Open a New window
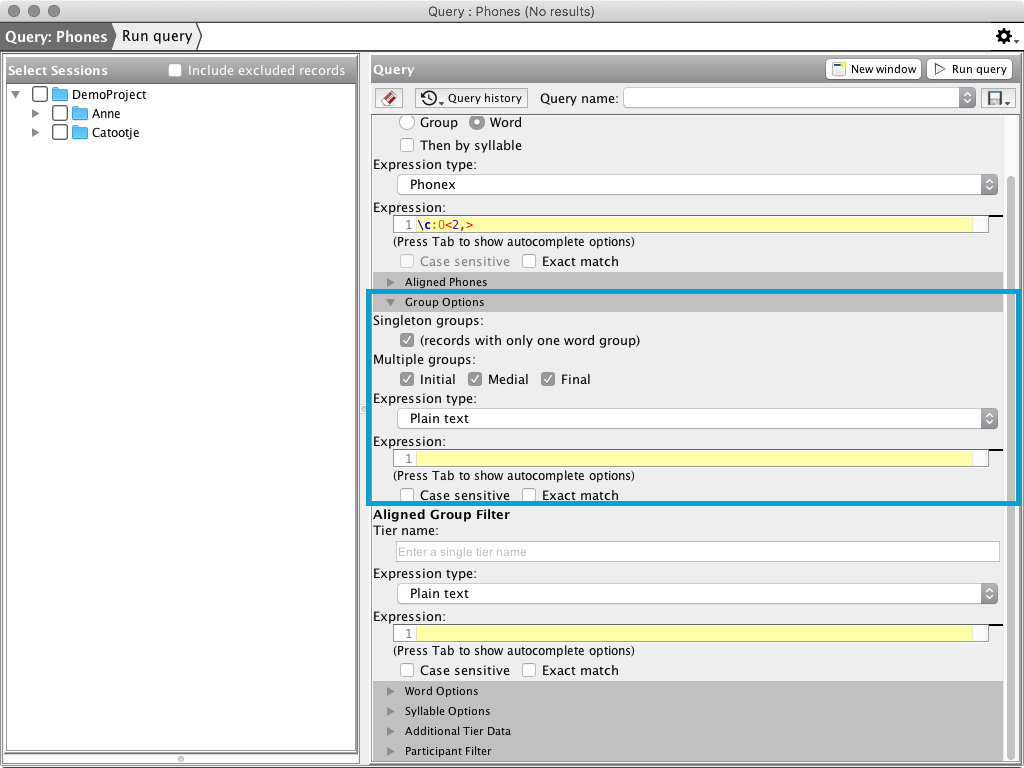This screenshot has width=1024, height=768. [x=874, y=69]
